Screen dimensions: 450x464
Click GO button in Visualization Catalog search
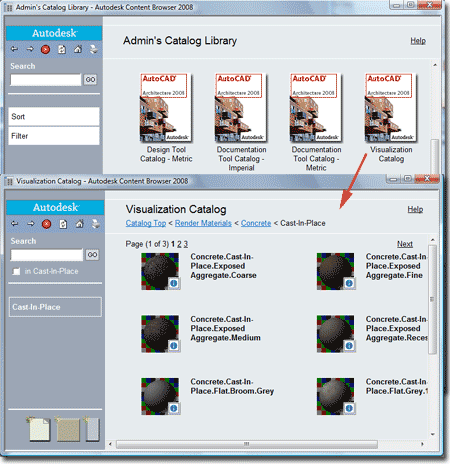click(92, 255)
